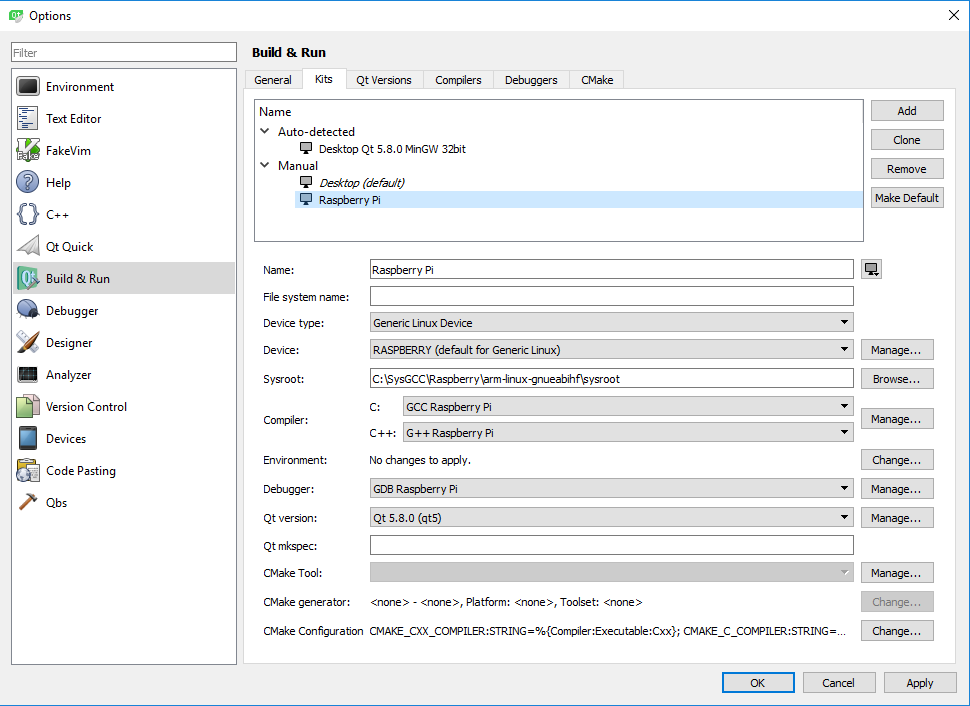
Task: Click the Make Default button
Action: pos(907,198)
